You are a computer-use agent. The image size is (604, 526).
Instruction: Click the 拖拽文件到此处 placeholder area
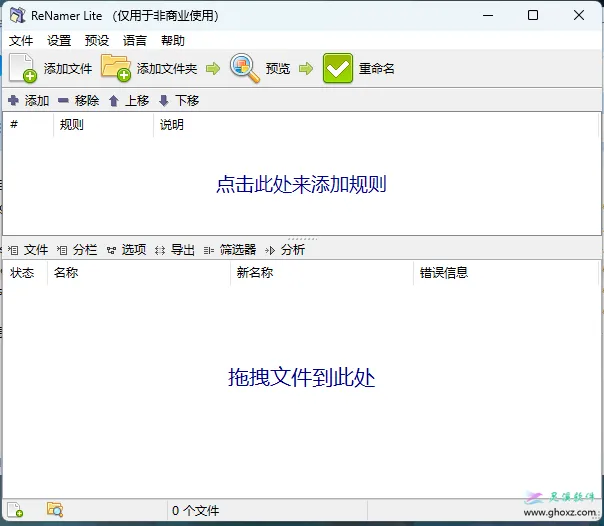(301, 377)
